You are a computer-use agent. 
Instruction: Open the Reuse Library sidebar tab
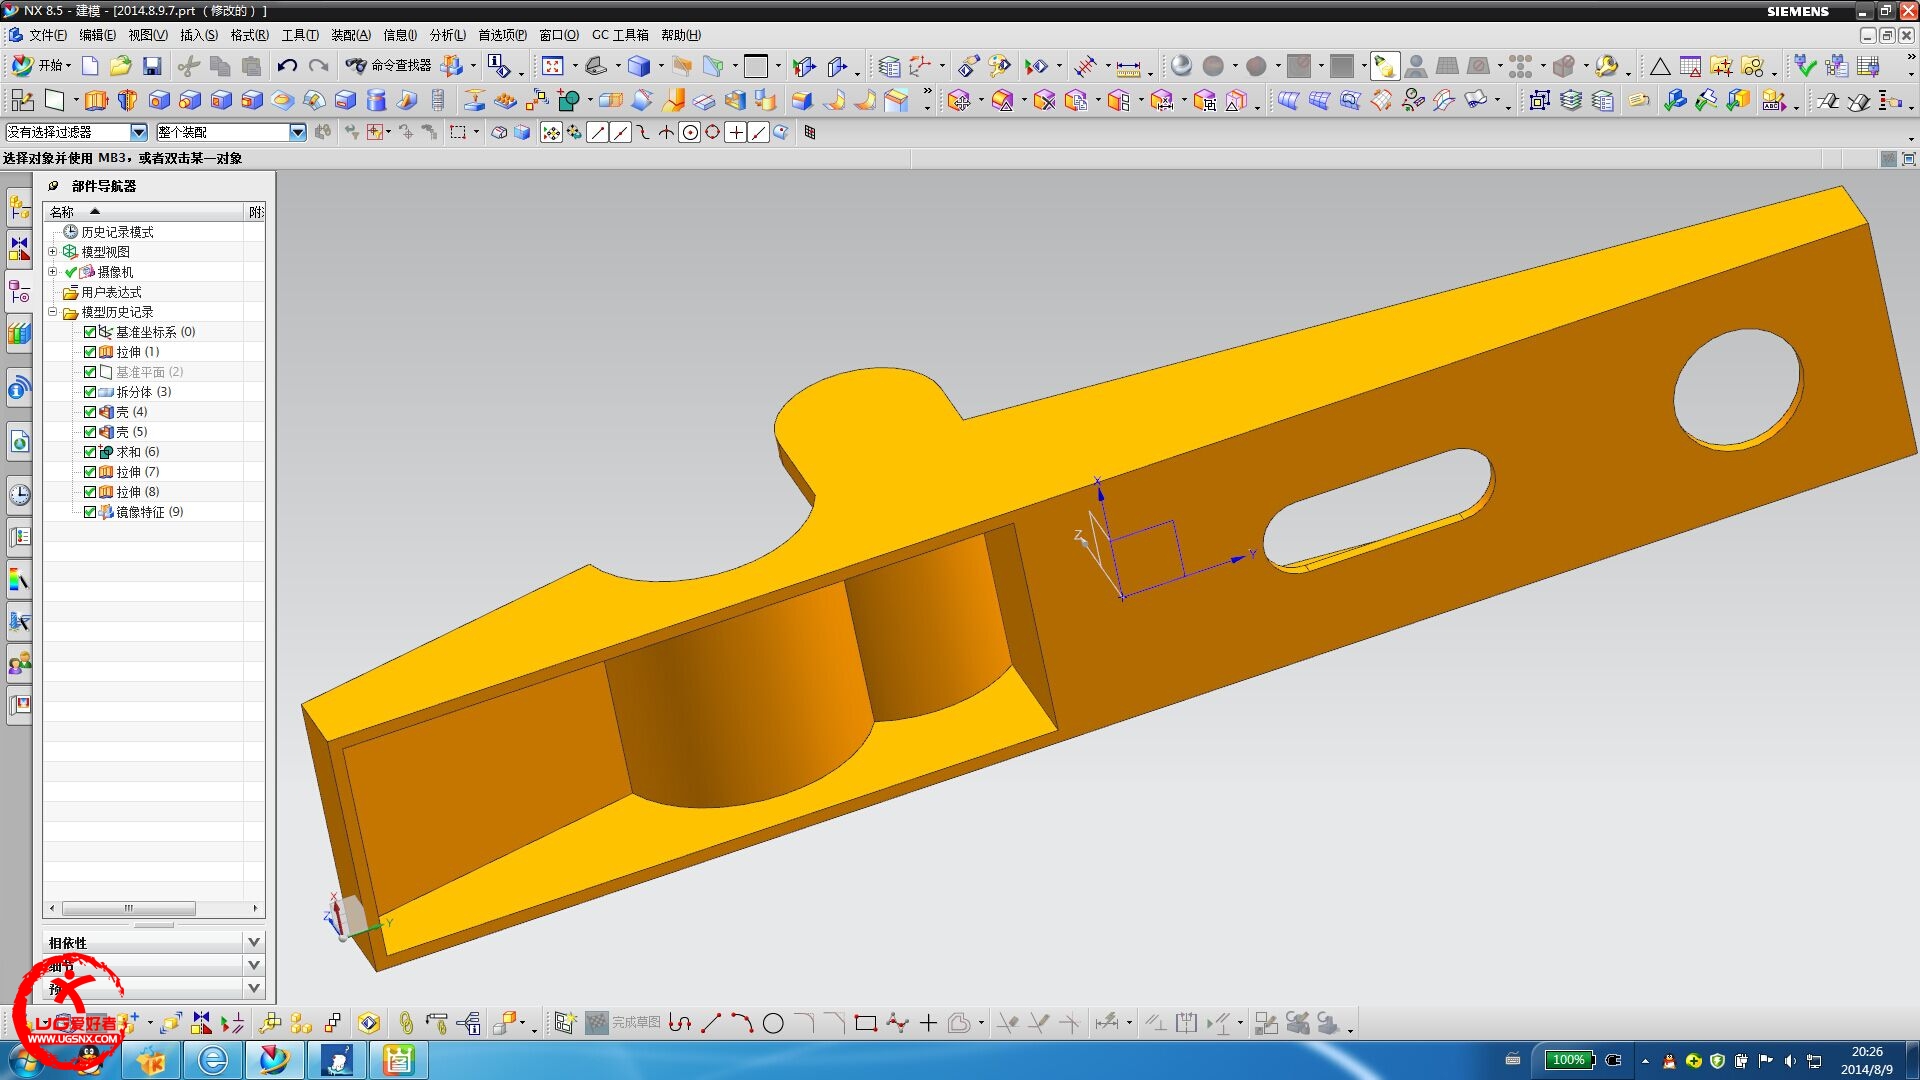pyautogui.click(x=19, y=333)
